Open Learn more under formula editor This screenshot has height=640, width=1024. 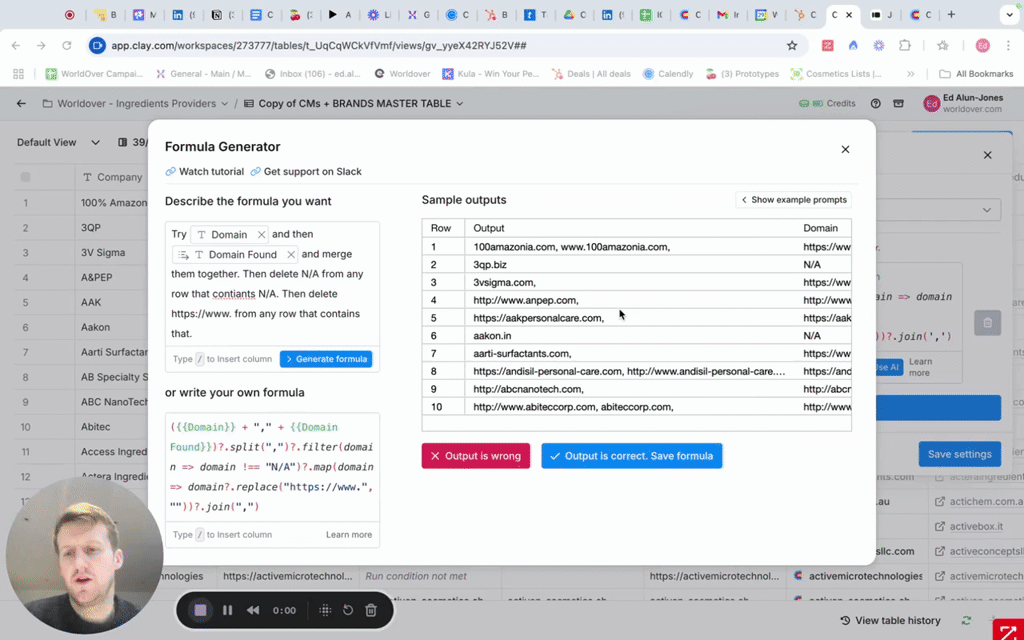pyautogui.click(x=348, y=535)
